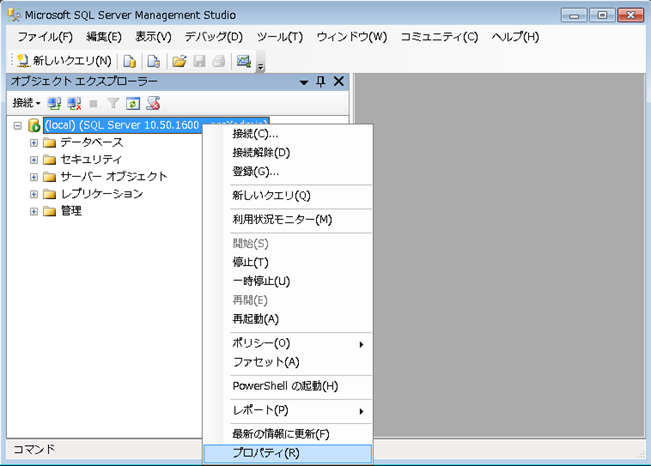
Task: Open the ファイル(F) menu
Action: point(45,37)
